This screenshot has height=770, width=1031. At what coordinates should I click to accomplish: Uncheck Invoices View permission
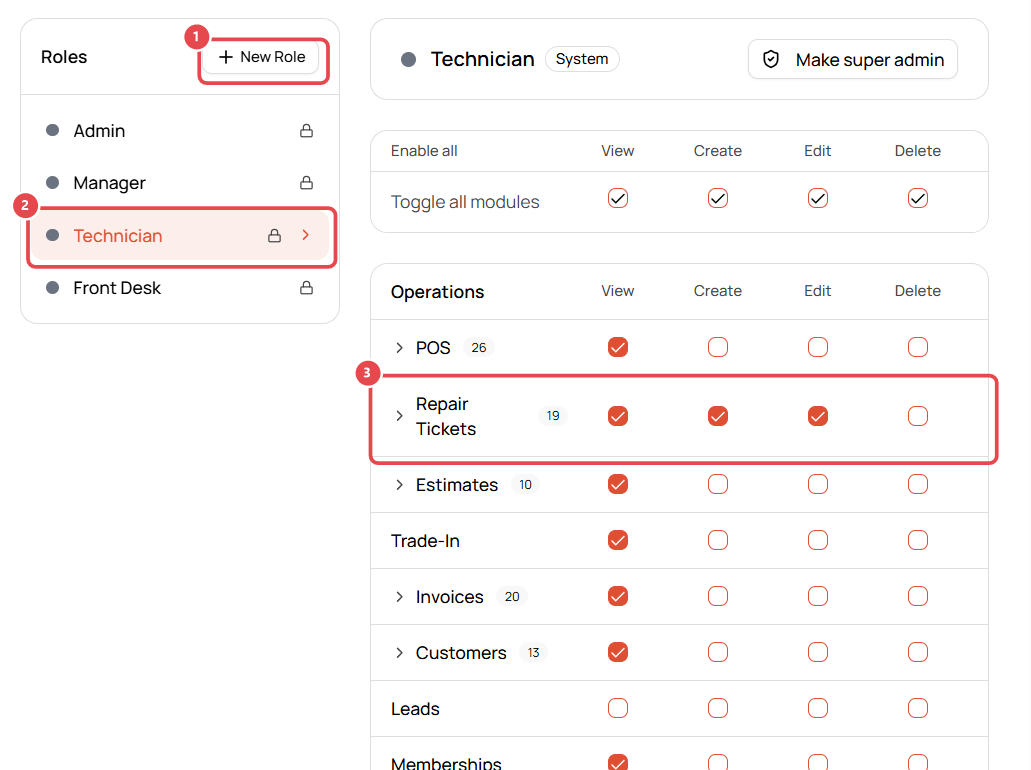pos(617,596)
